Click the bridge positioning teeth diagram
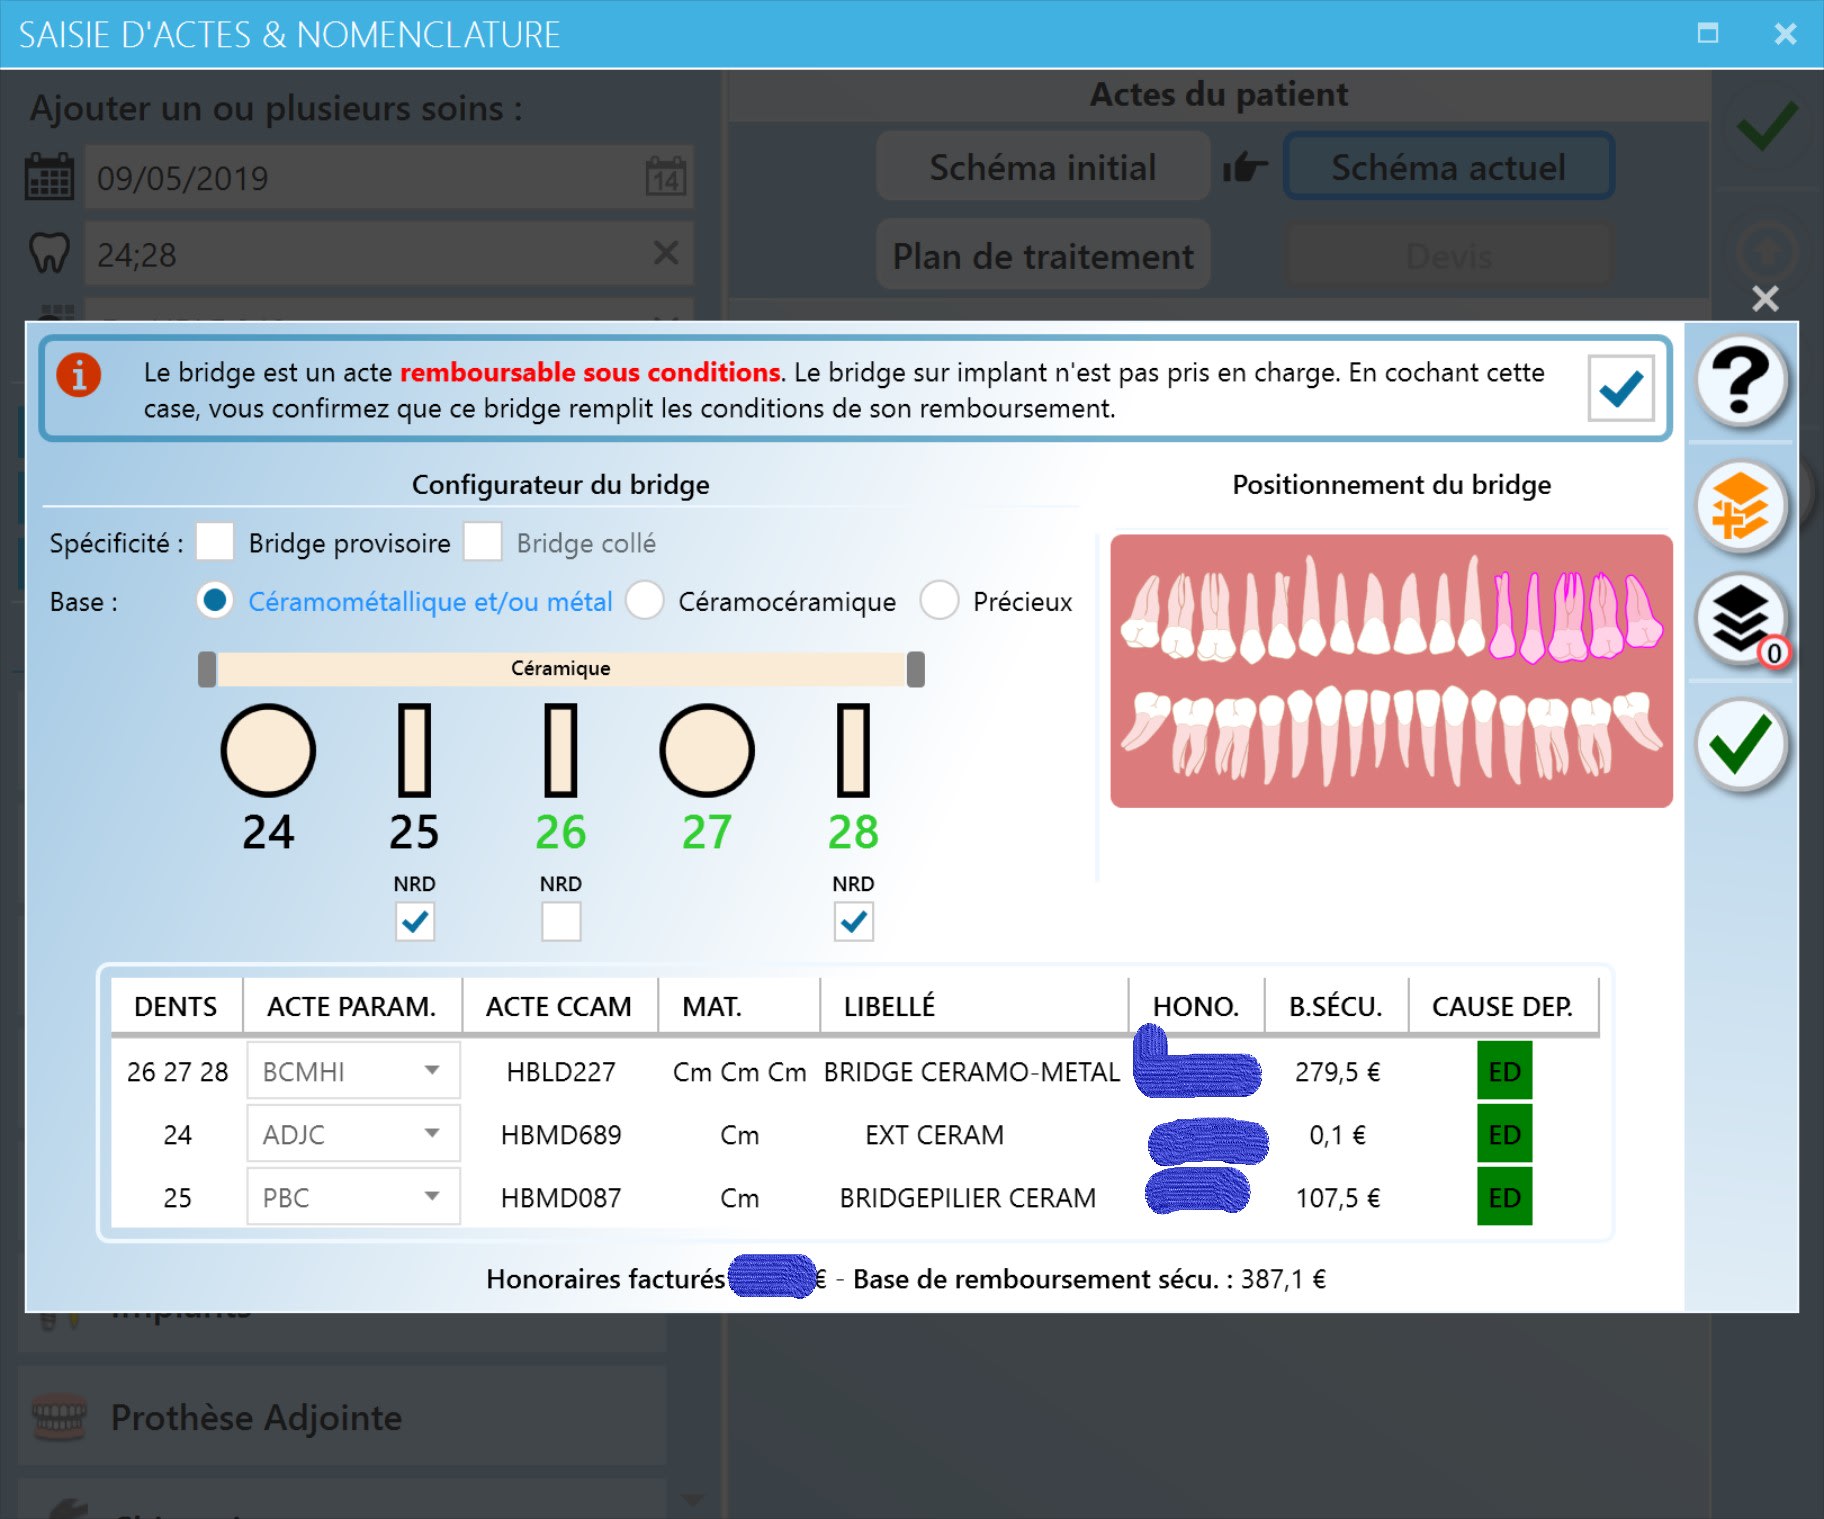This screenshot has height=1519, width=1824. (x=1390, y=671)
